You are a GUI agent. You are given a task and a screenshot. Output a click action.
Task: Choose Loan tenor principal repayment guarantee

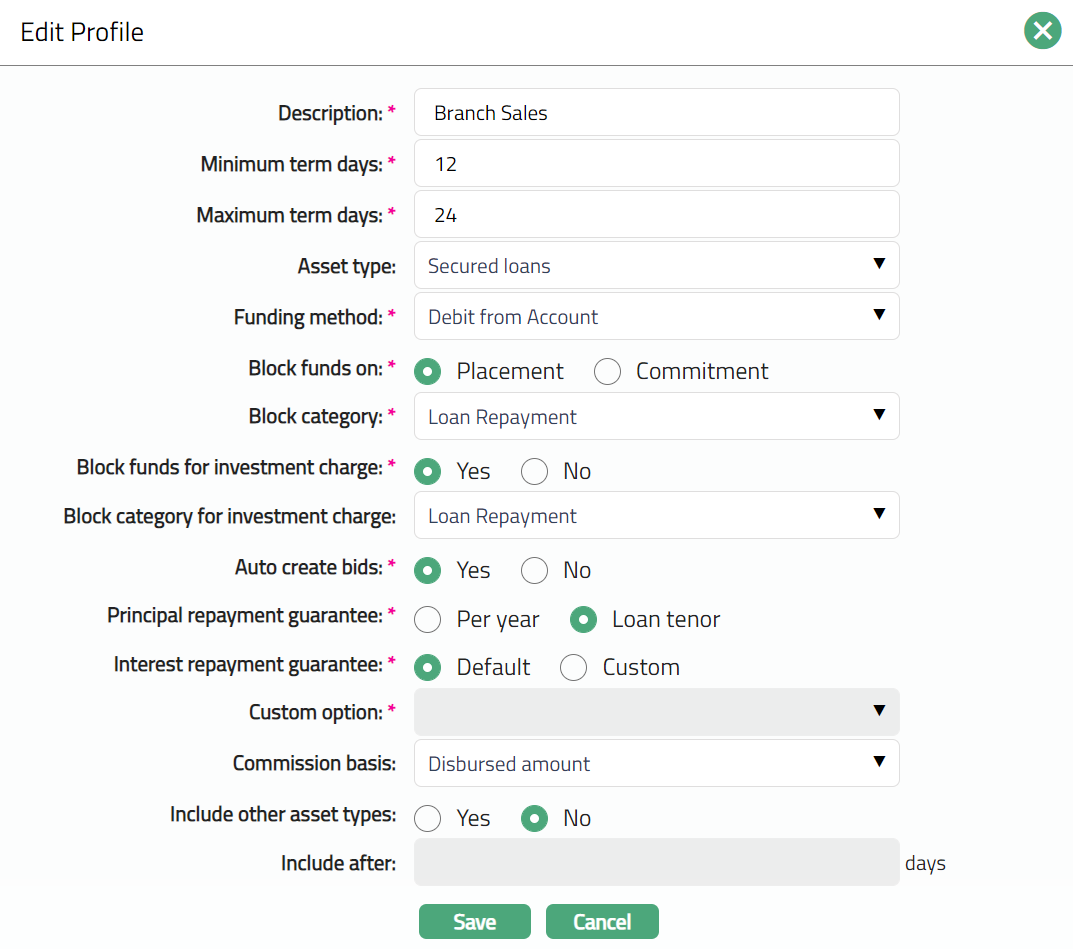pyautogui.click(x=584, y=620)
